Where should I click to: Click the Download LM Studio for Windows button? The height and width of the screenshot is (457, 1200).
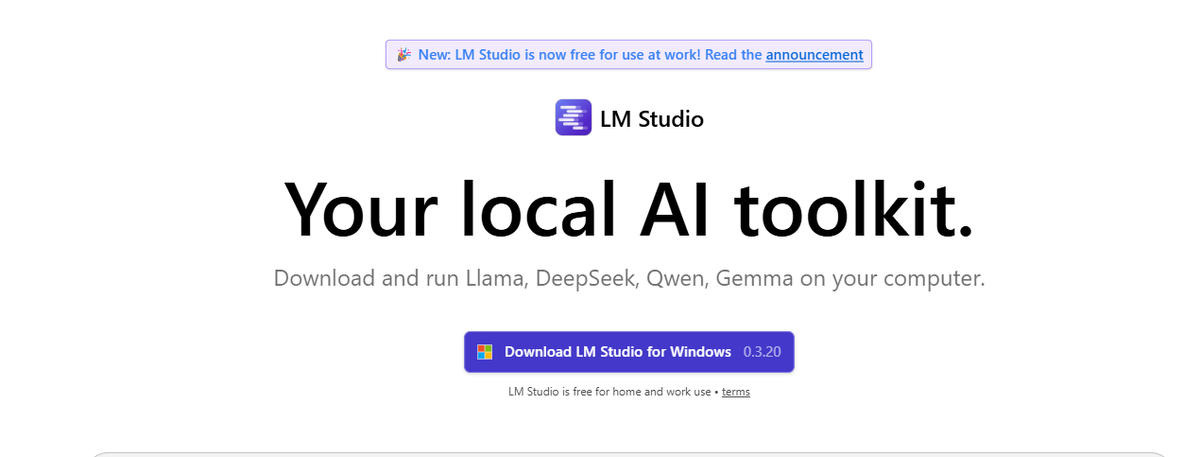pos(629,352)
